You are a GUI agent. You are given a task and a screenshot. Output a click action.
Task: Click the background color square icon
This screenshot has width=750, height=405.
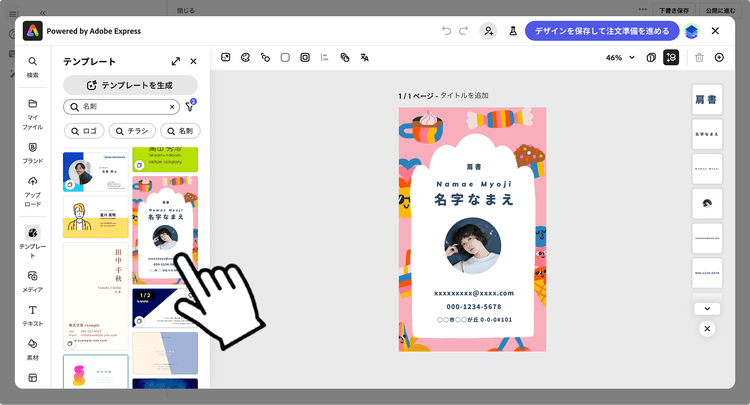click(x=285, y=57)
